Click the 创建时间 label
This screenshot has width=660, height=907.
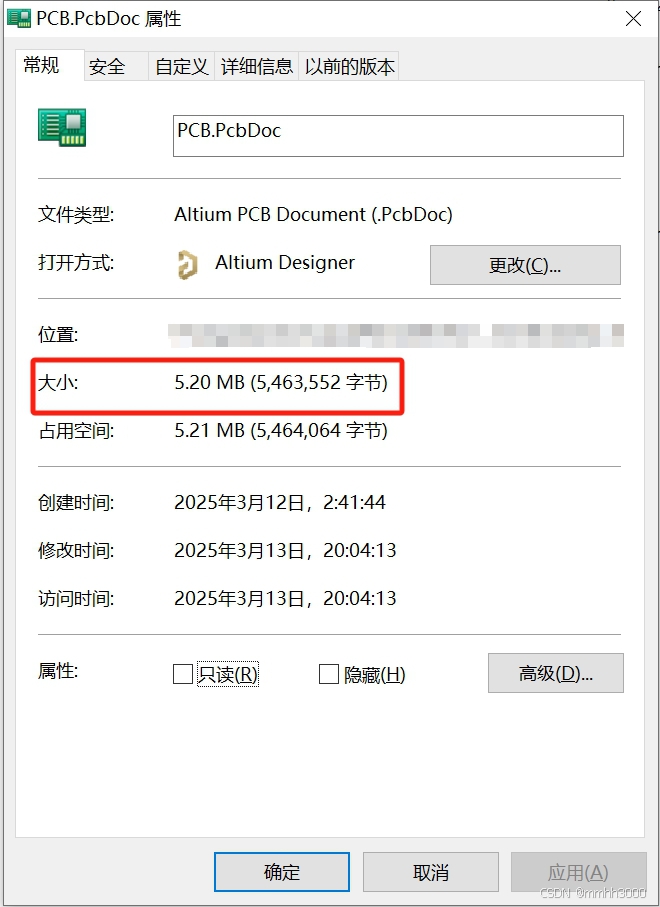pyautogui.click(x=76, y=502)
